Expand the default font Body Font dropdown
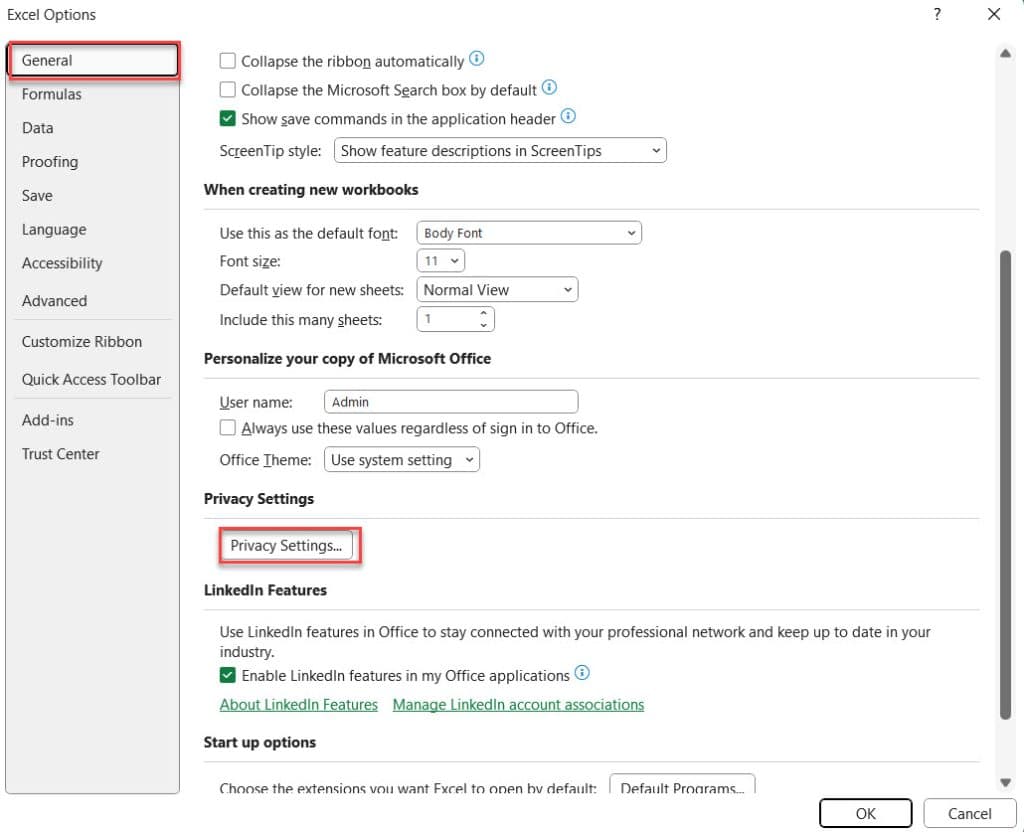The width and height of the screenshot is (1024, 832). (529, 233)
